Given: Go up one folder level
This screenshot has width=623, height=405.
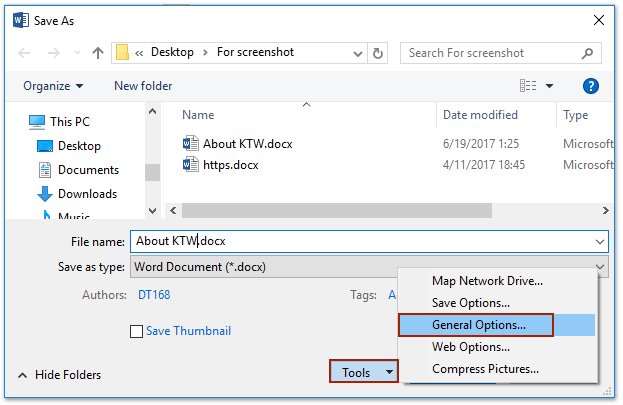Looking at the screenshot, I should pyautogui.click(x=98, y=53).
